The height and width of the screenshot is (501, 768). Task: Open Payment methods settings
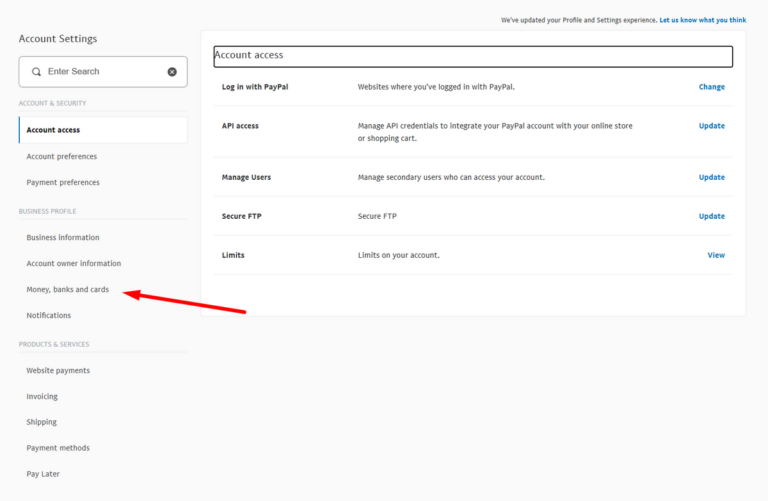click(x=58, y=448)
